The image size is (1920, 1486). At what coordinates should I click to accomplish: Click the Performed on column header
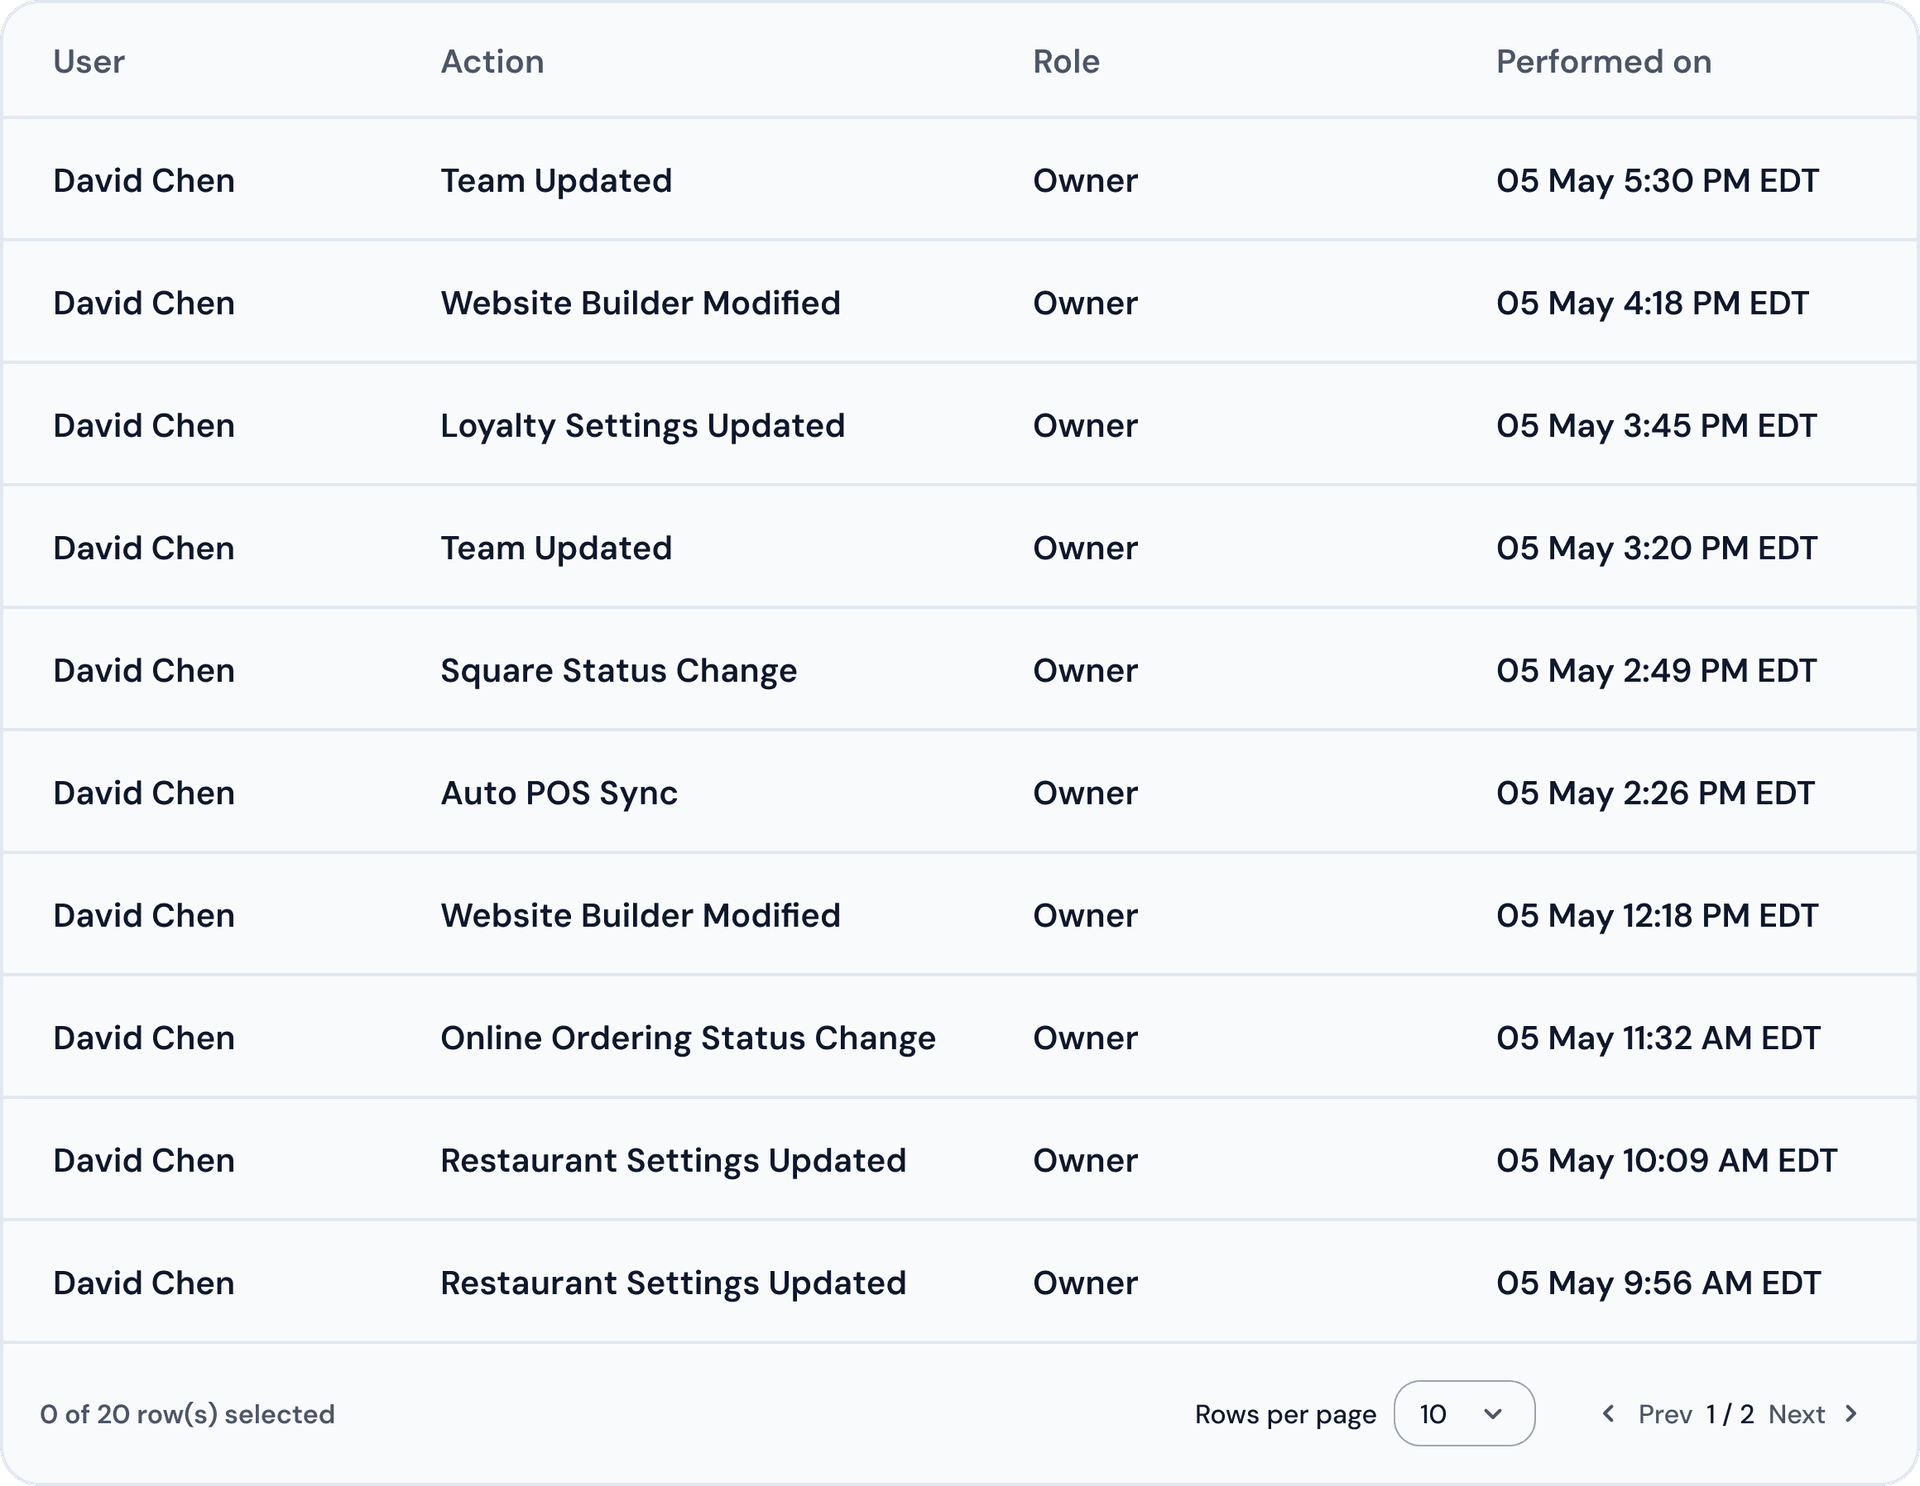click(1604, 61)
